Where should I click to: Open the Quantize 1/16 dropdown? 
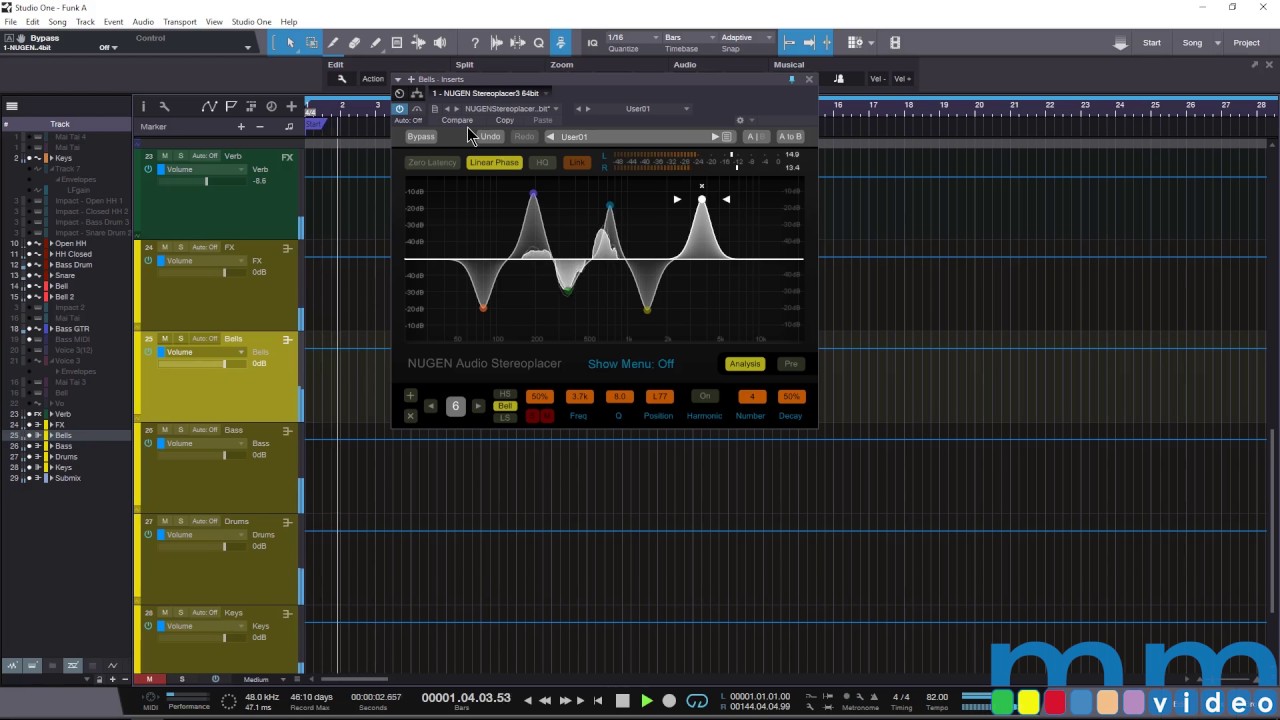point(634,38)
